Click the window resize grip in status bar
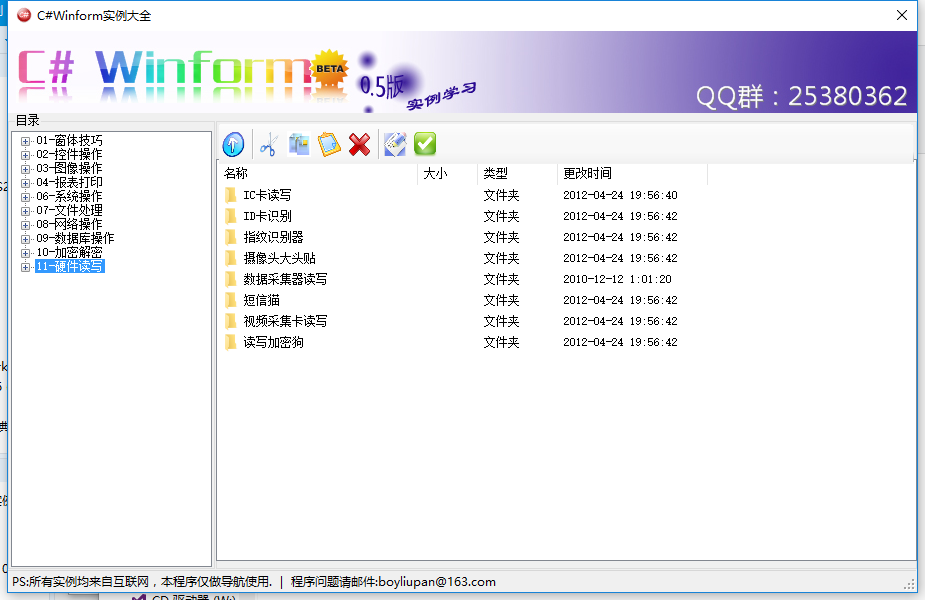This screenshot has height=600, width=925. coord(909,583)
